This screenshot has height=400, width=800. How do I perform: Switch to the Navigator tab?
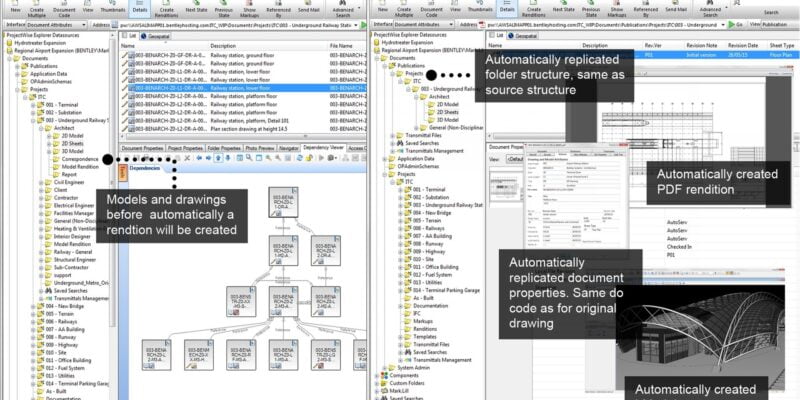click(x=289, y=148)
